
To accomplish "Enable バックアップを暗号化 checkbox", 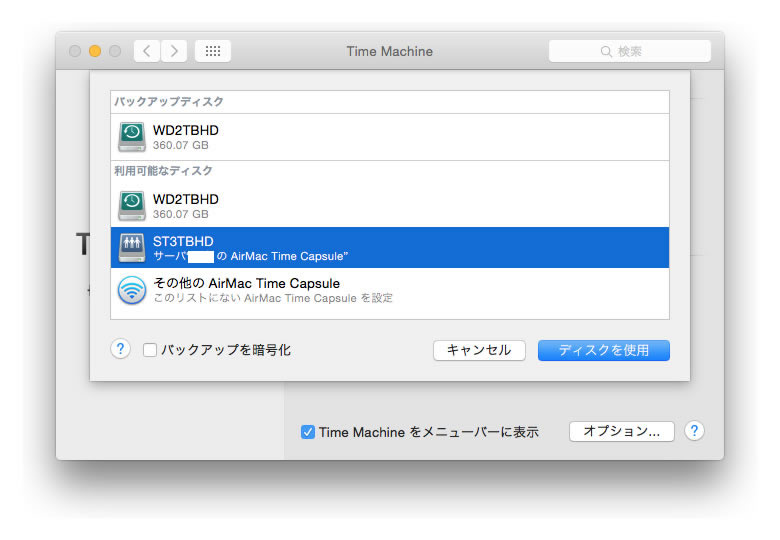I will [150, 350].
